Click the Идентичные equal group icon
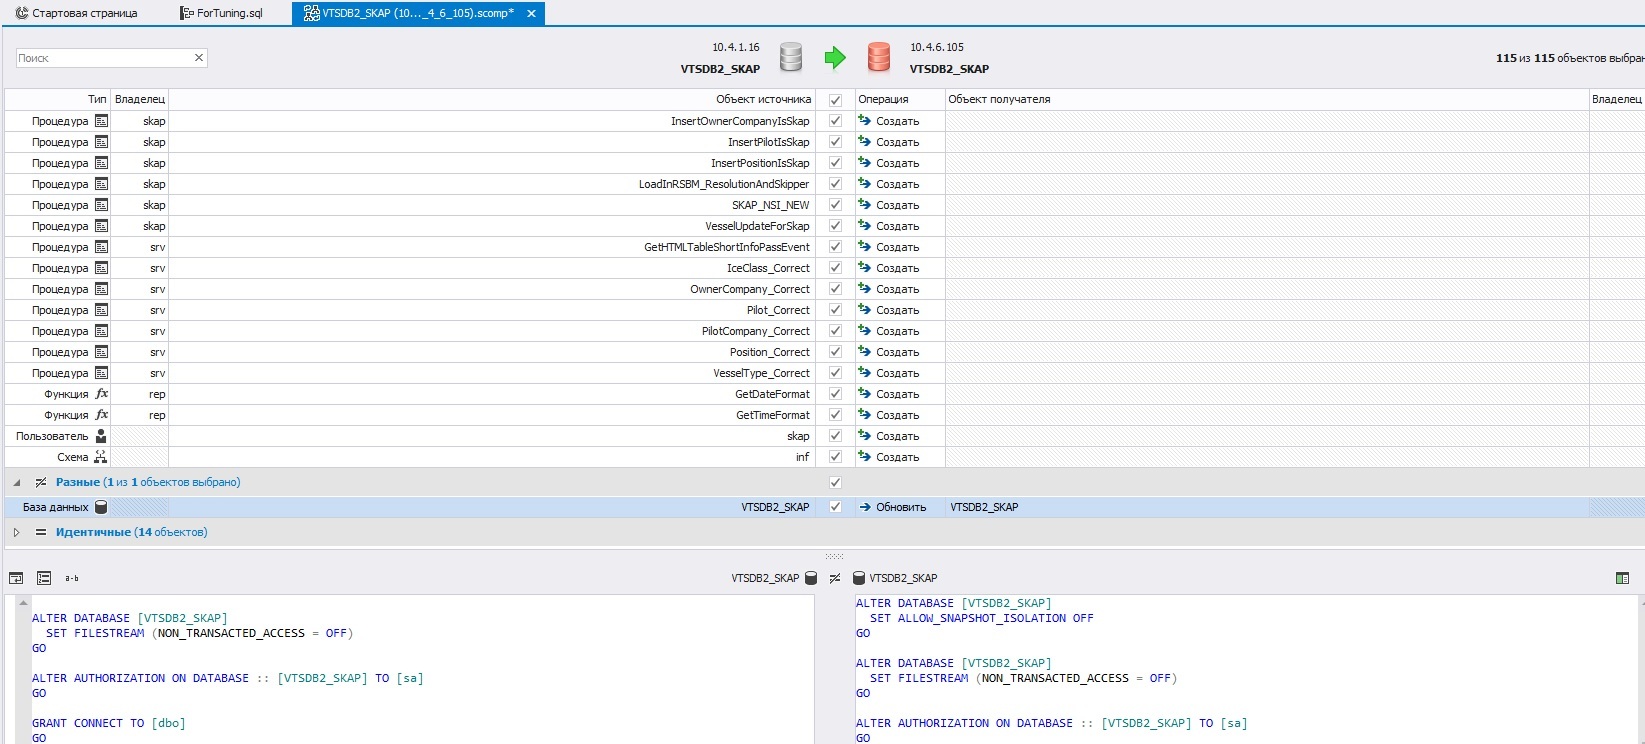The height and width of the screenshot is (744, 1645). coord(41,532)
